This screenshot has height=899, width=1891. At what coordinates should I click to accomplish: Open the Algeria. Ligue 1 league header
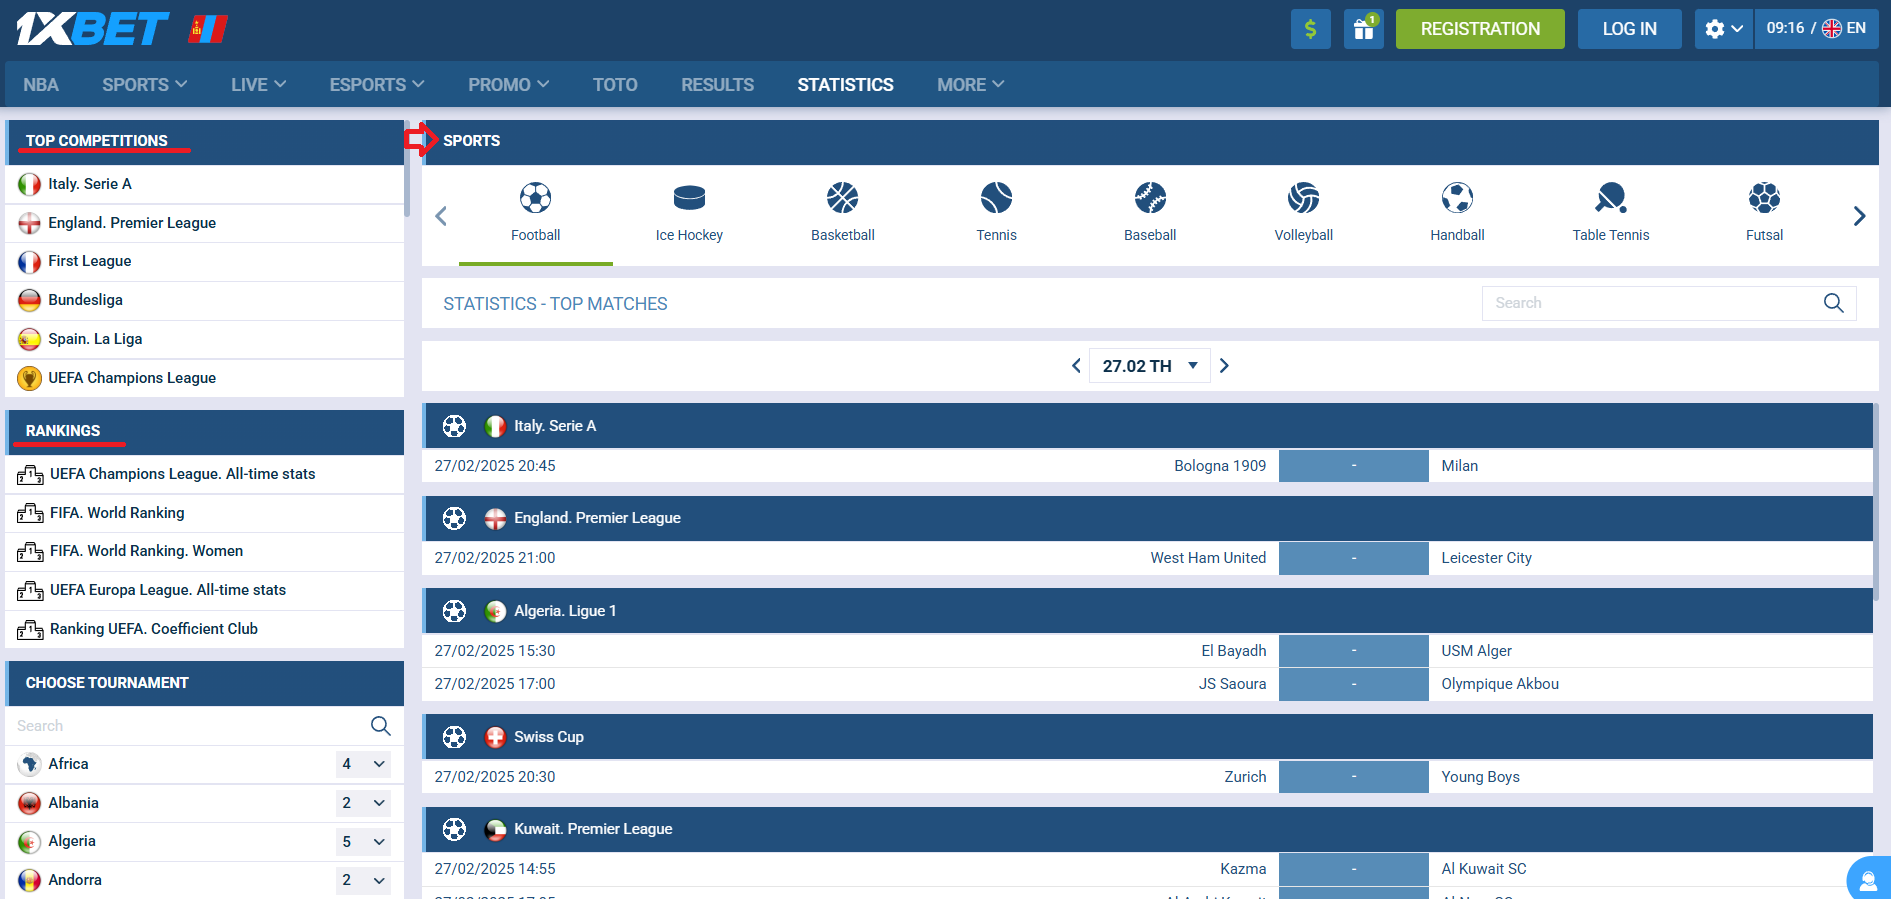tap(1147, 611)
